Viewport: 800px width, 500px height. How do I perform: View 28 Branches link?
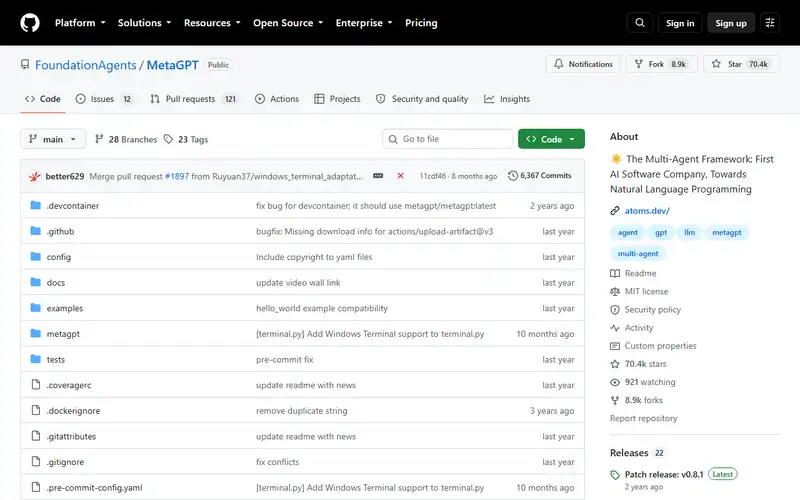point(126,139)
